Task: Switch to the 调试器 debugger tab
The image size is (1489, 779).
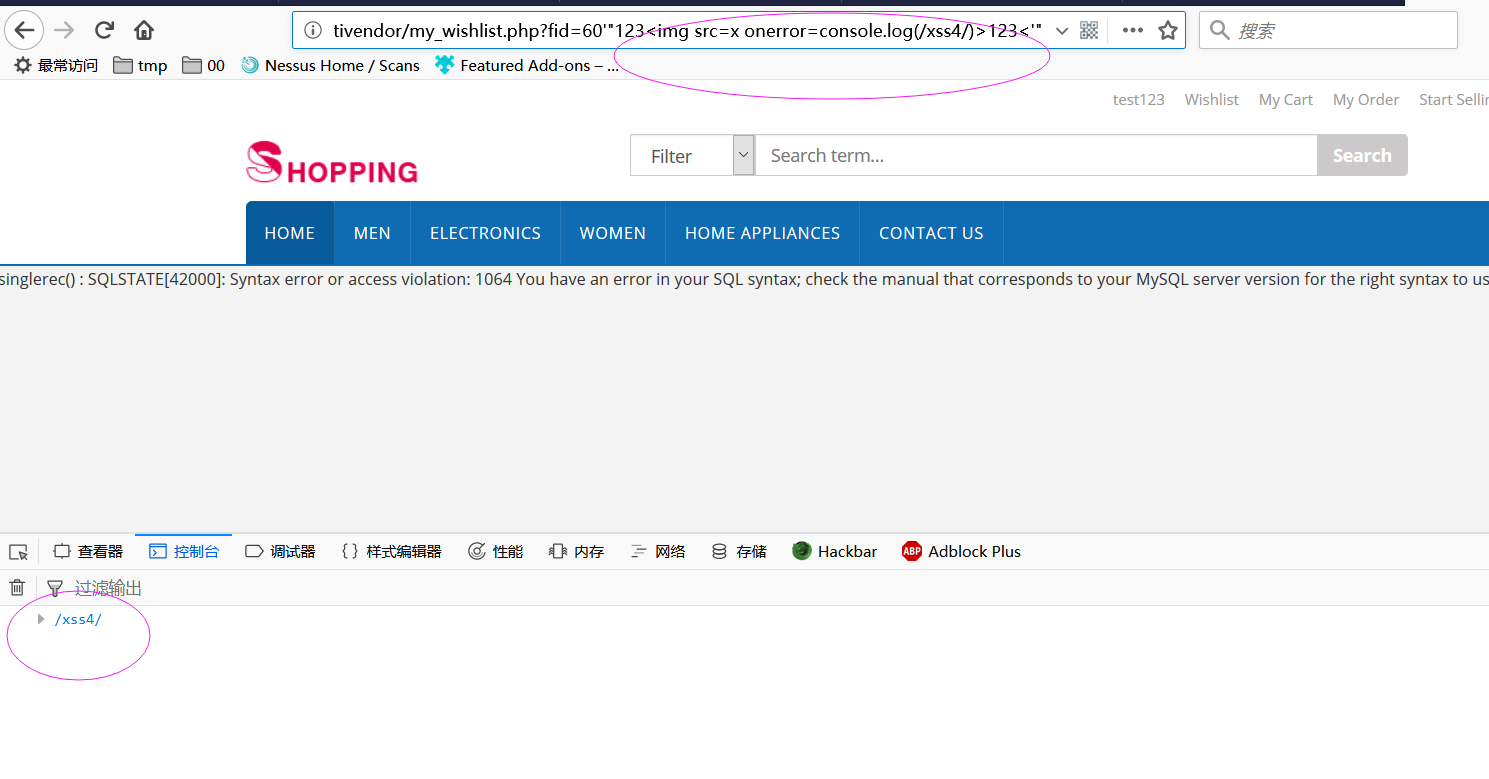Action: 280,552
